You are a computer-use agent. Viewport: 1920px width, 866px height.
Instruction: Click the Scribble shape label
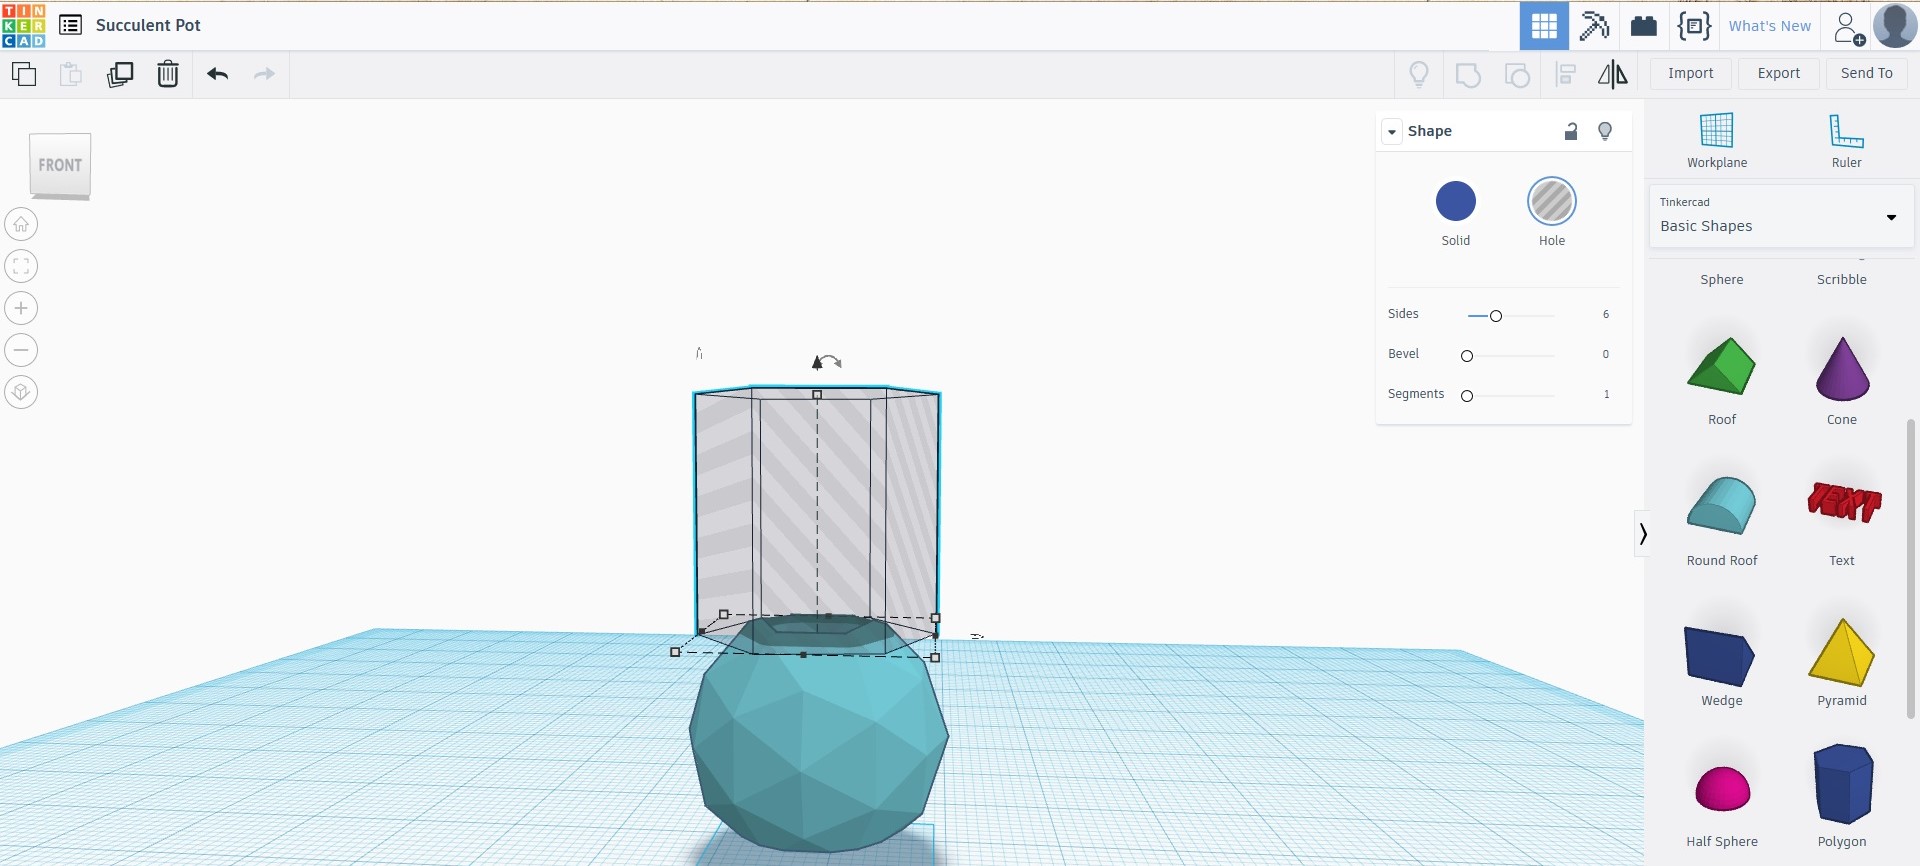(x=1842, y=280)
